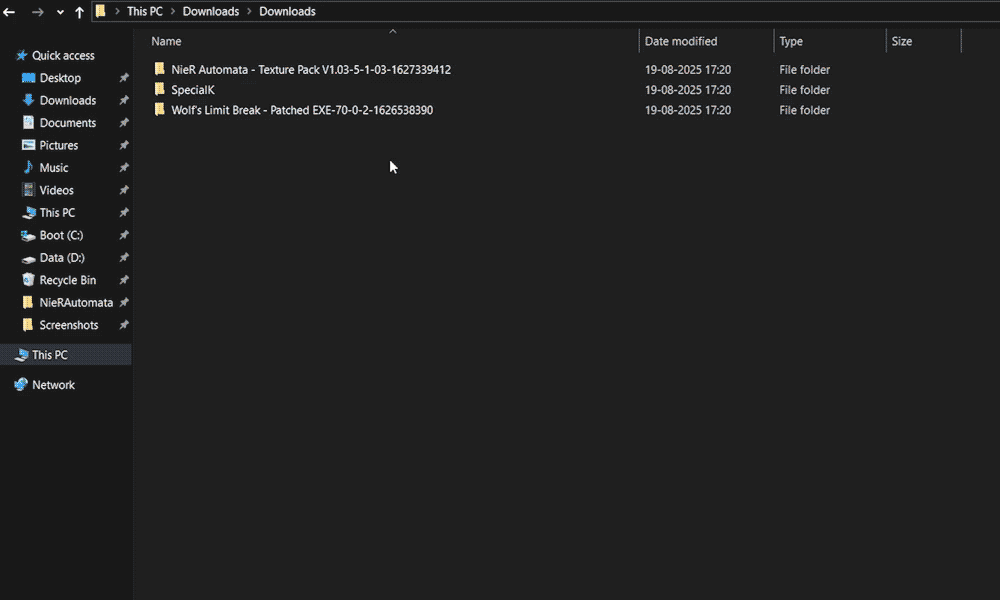Click date modified of NieR Automata Texture Pack
The height and width of the screenshot is (600, 1000).
(688, 70)
